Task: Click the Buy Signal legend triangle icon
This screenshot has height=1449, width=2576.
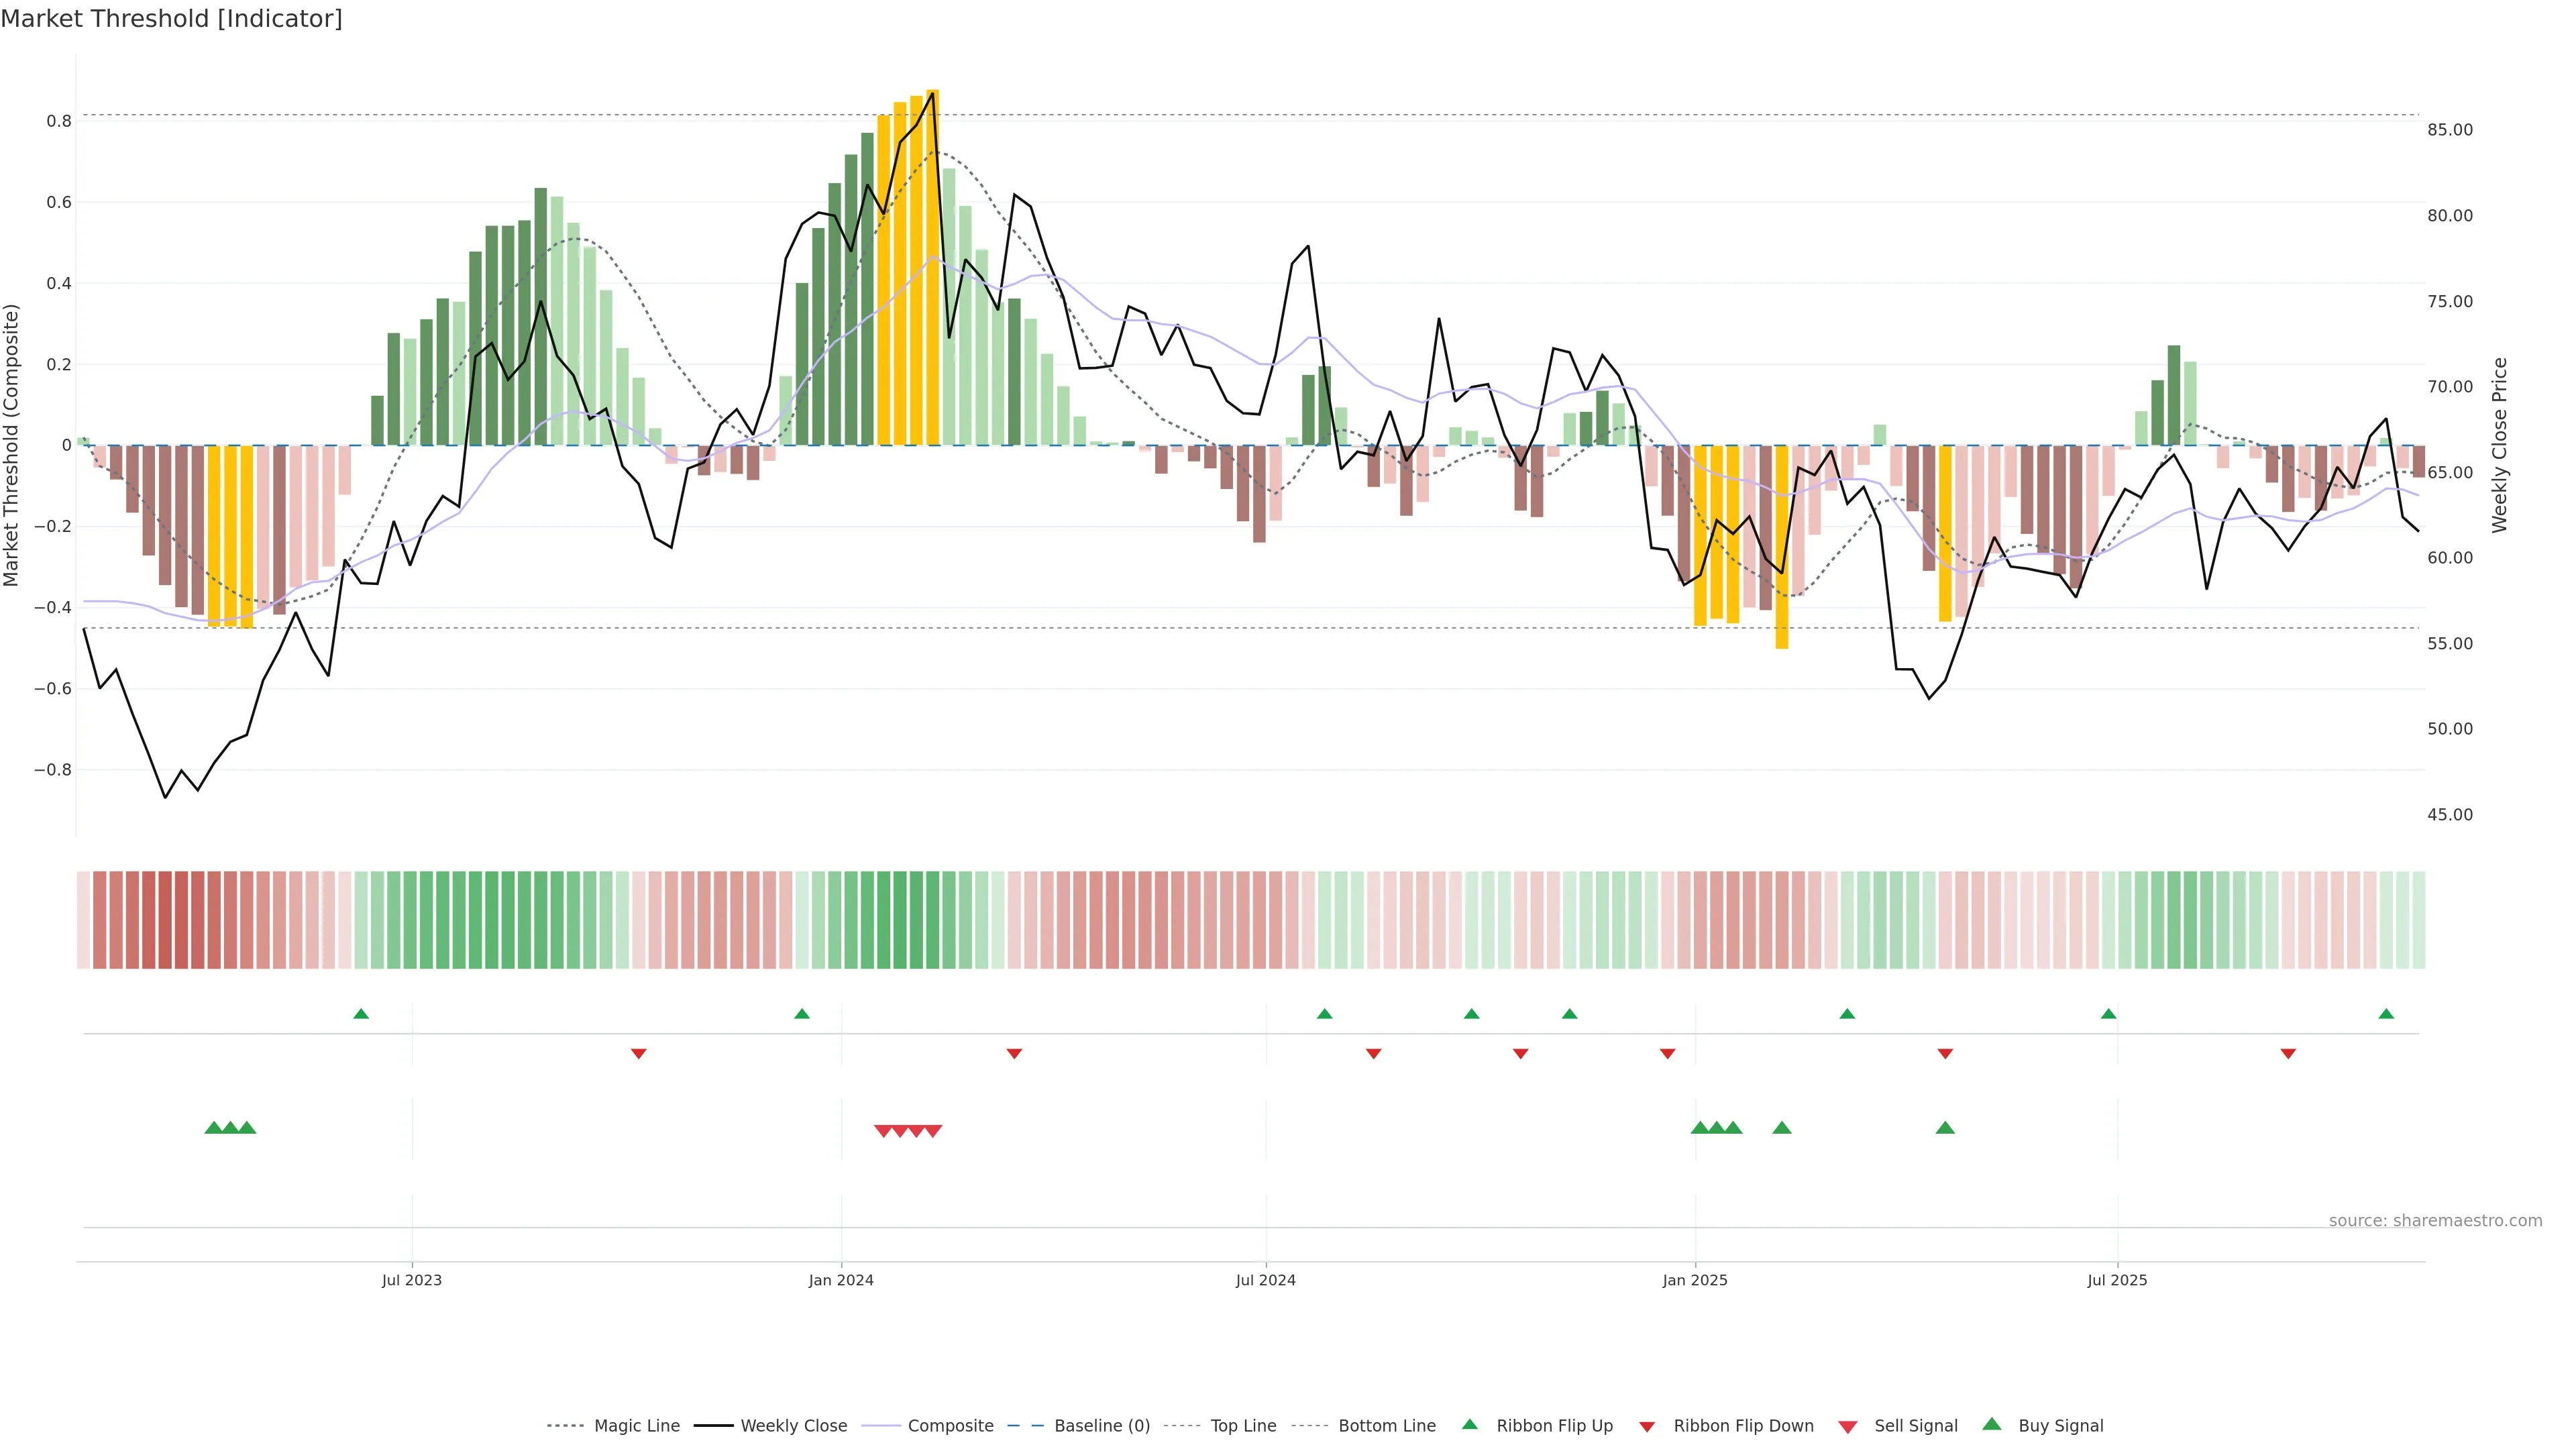Action: (x=1992, y=1424)
